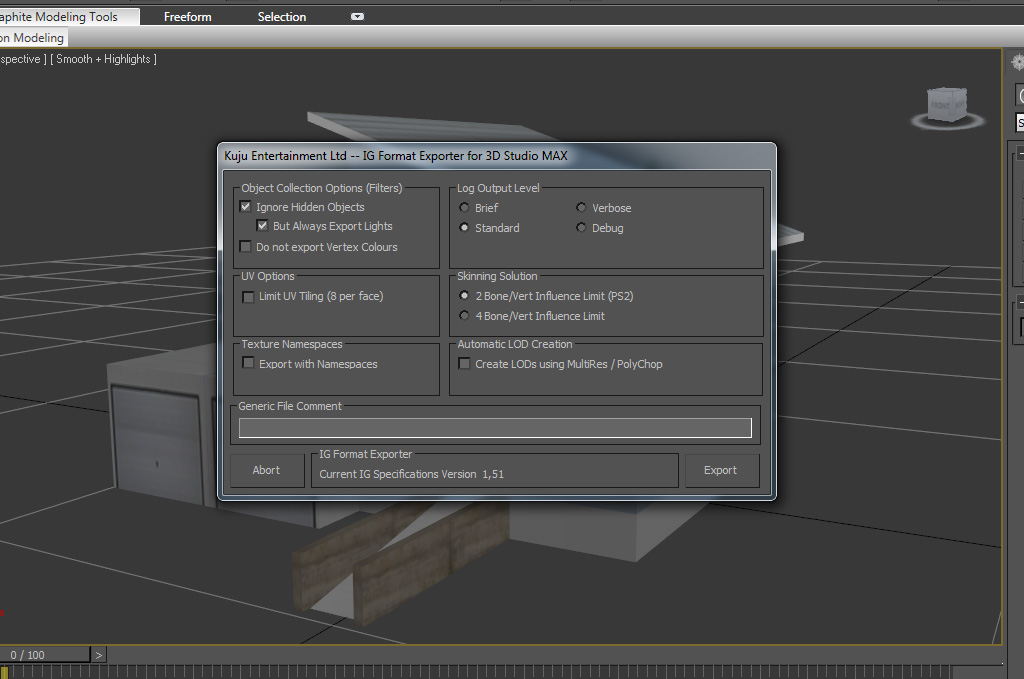Select 4 Bone/Vert Influence Limit
The width and height of the screenshot is (1024, 679).
(465, 316)
